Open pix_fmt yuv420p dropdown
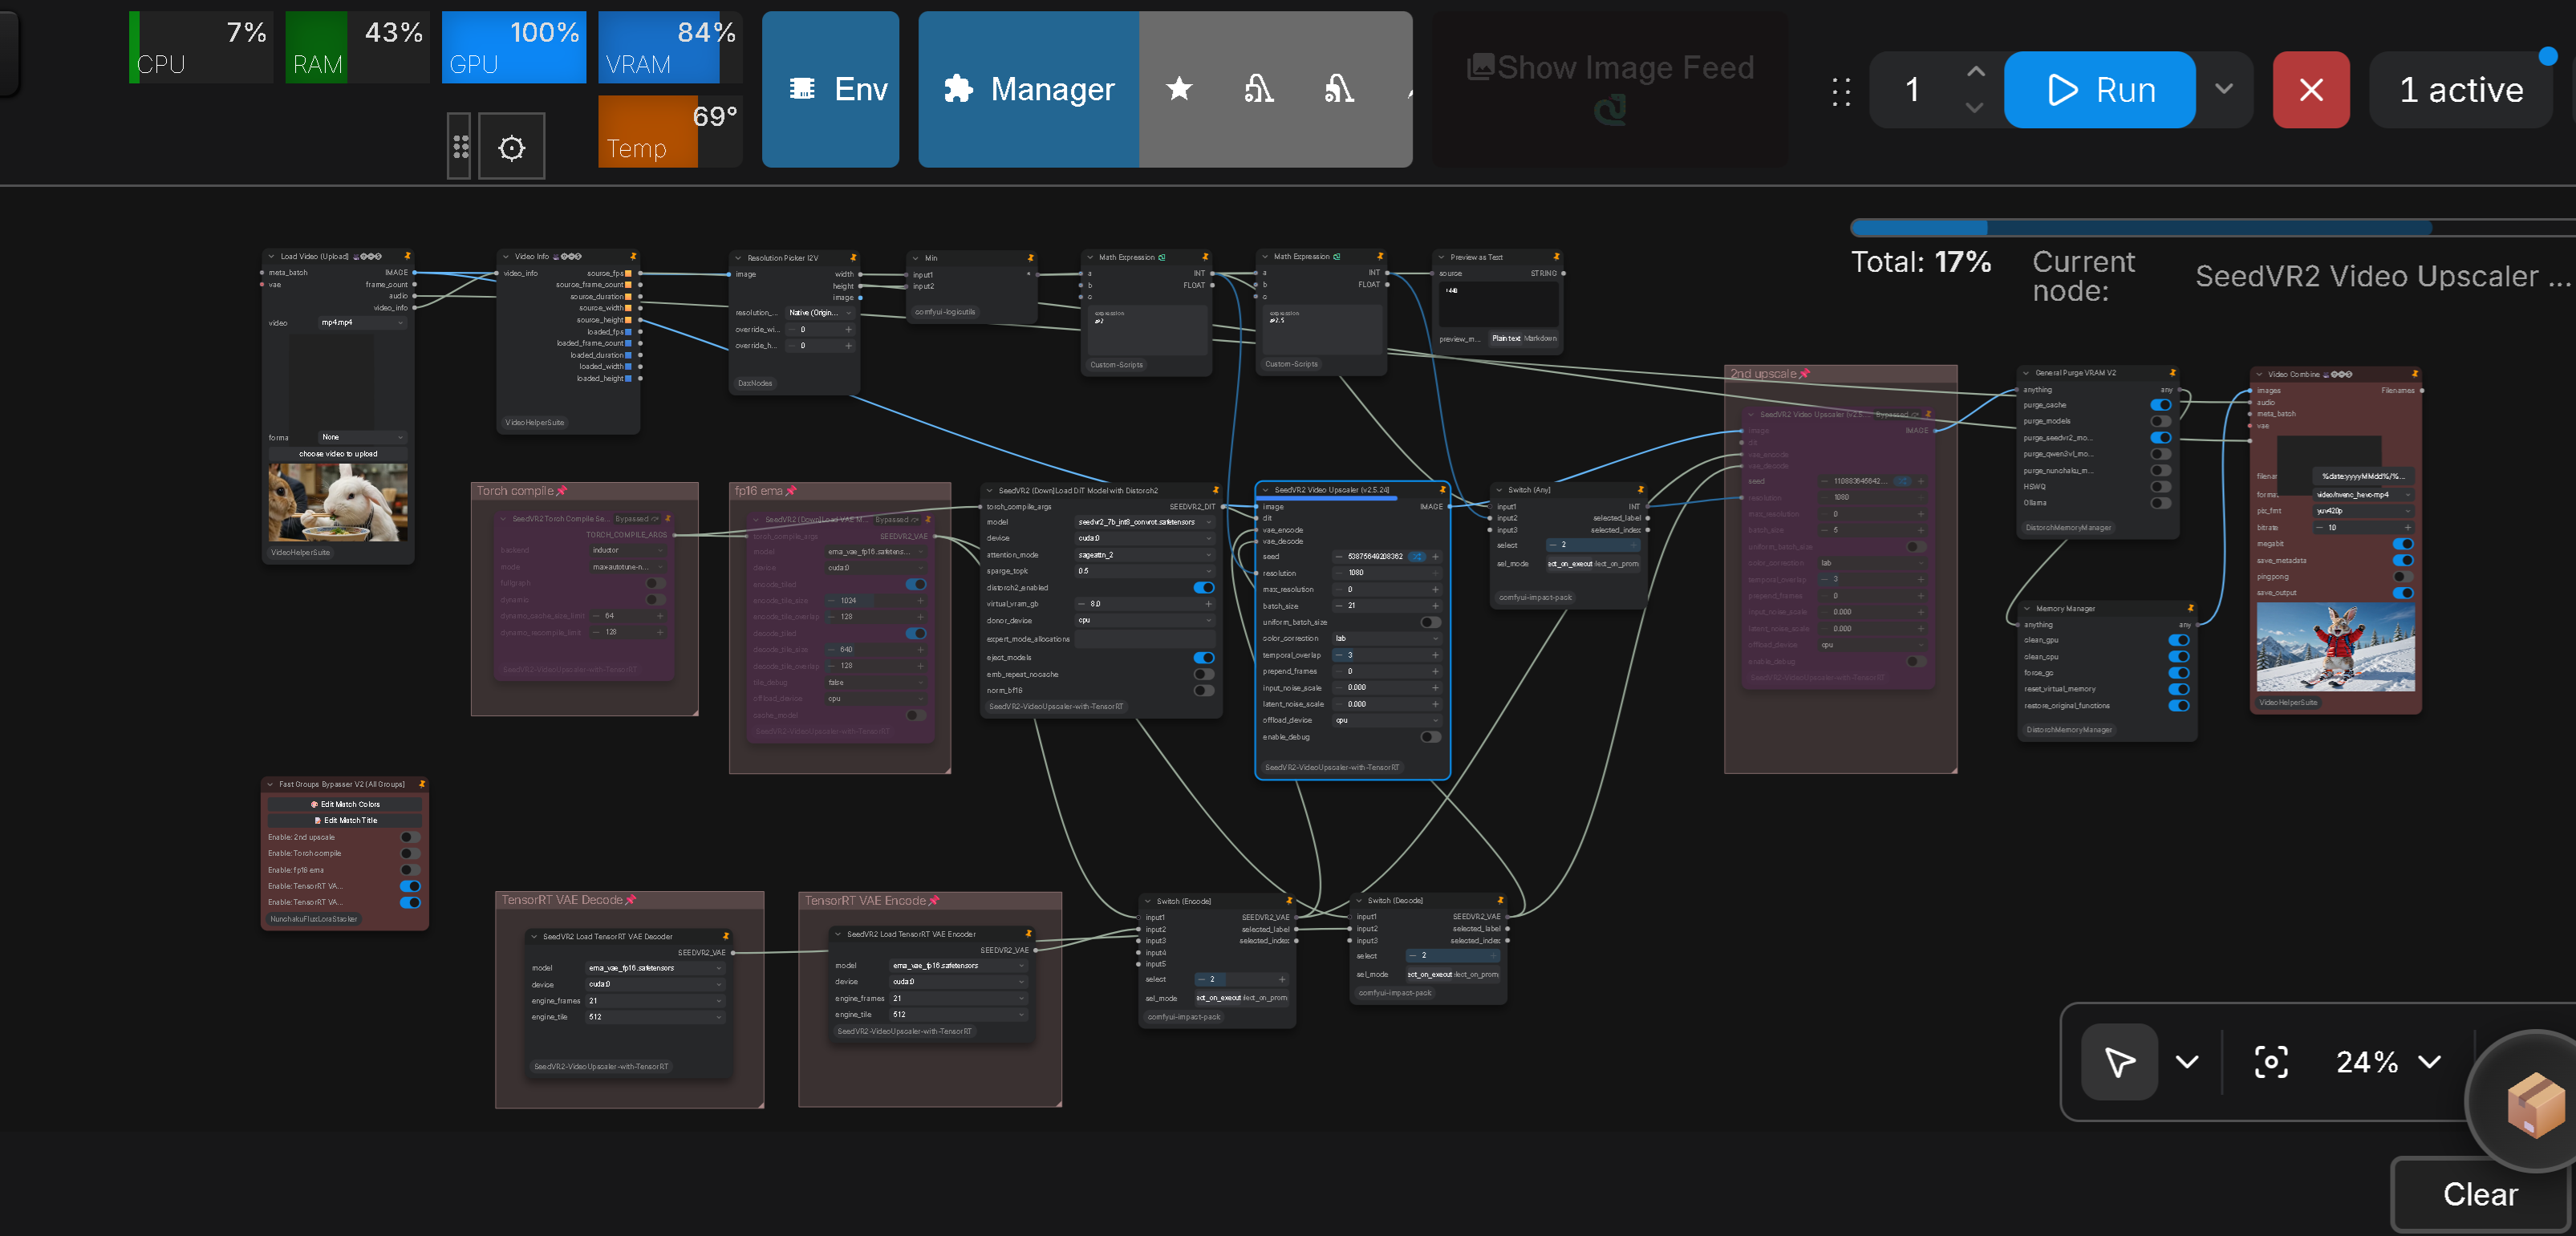The width and height of the screenshot is (2576, 1236). [x=2363, y=511]
